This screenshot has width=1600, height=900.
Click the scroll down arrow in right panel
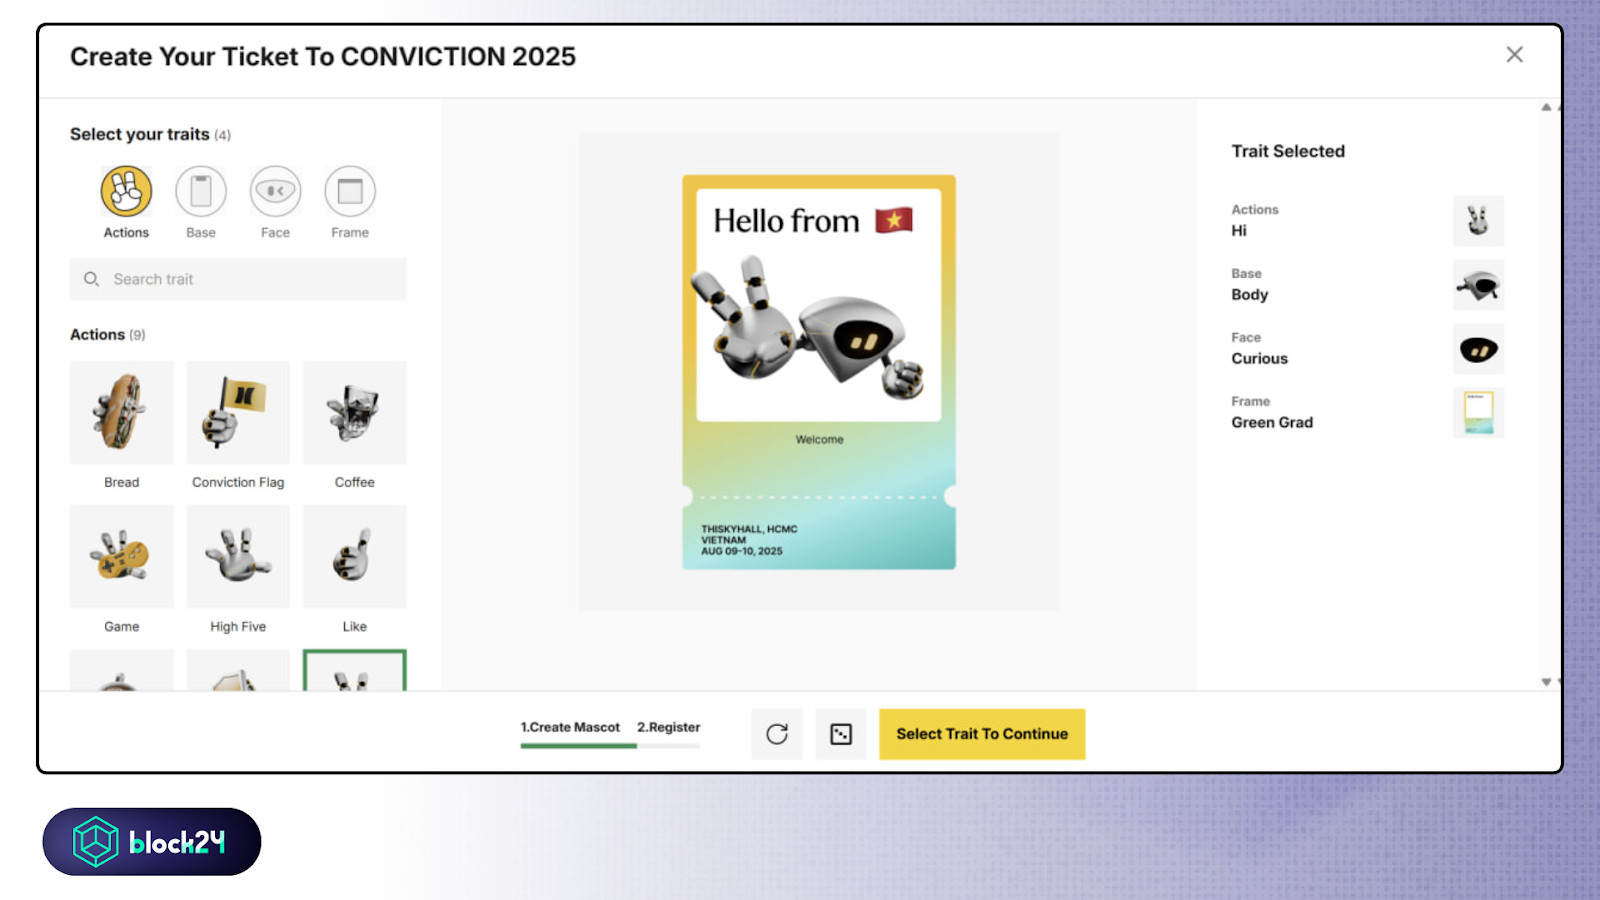(x=1546, y=682)
